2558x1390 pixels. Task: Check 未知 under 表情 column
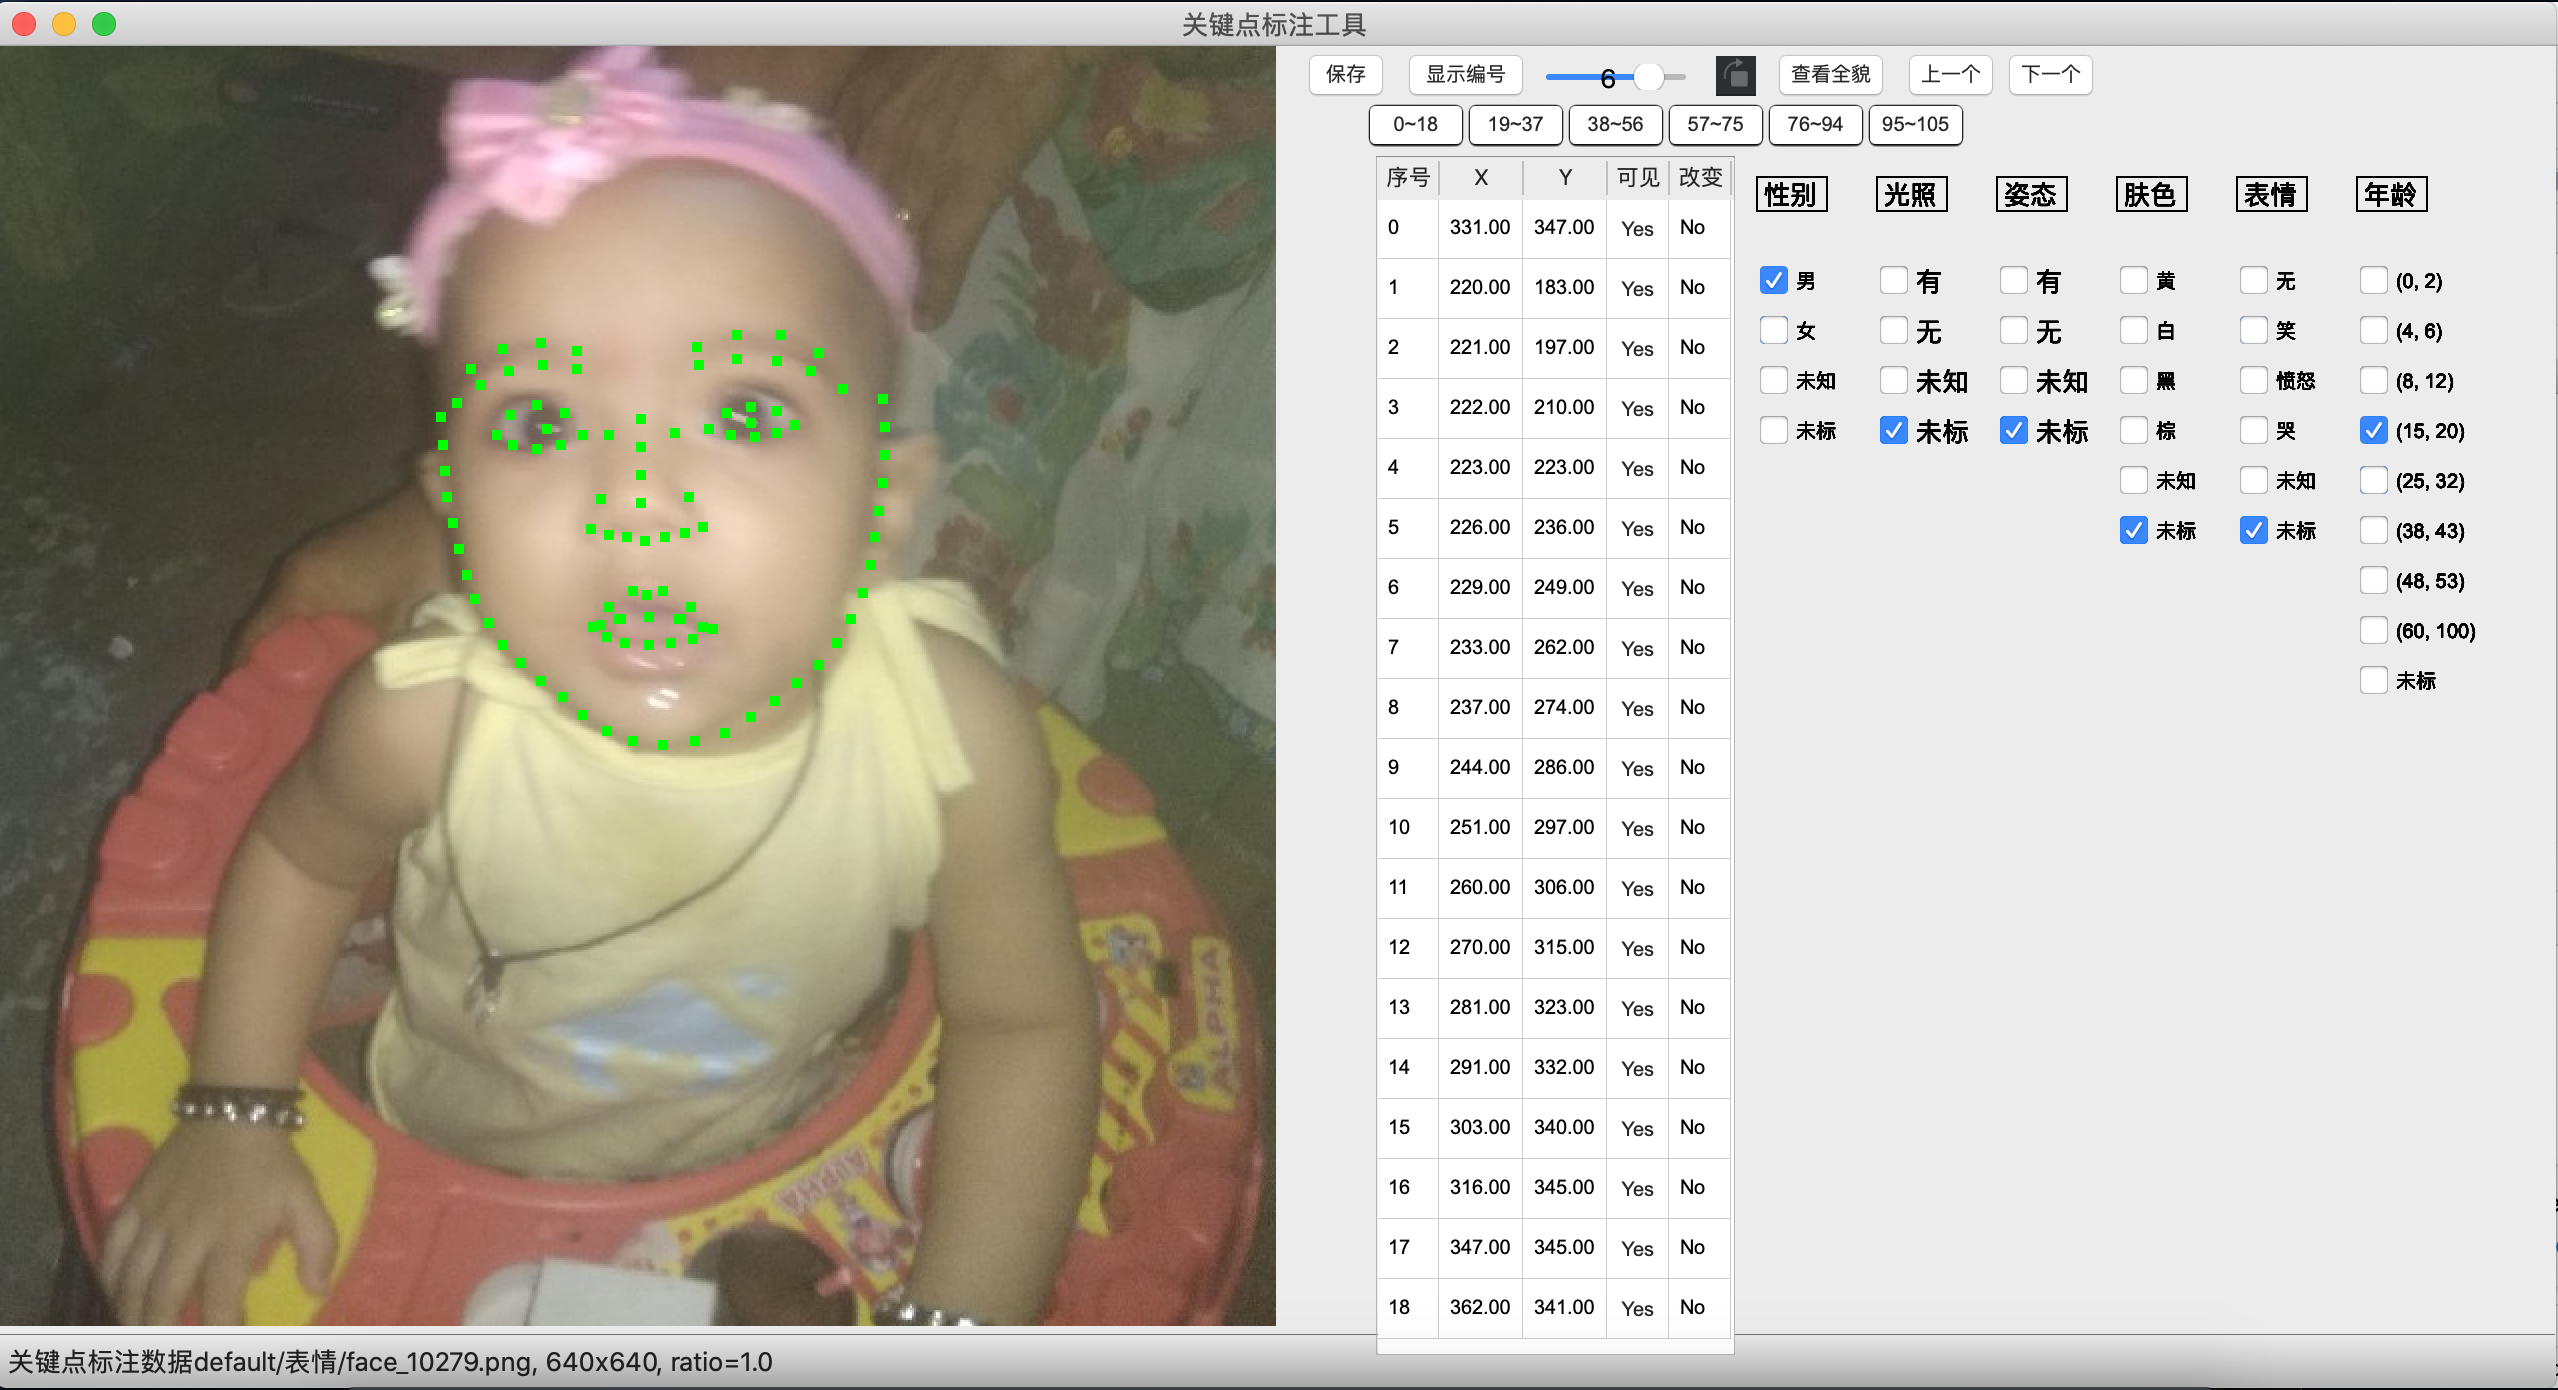coord(2253,480)
